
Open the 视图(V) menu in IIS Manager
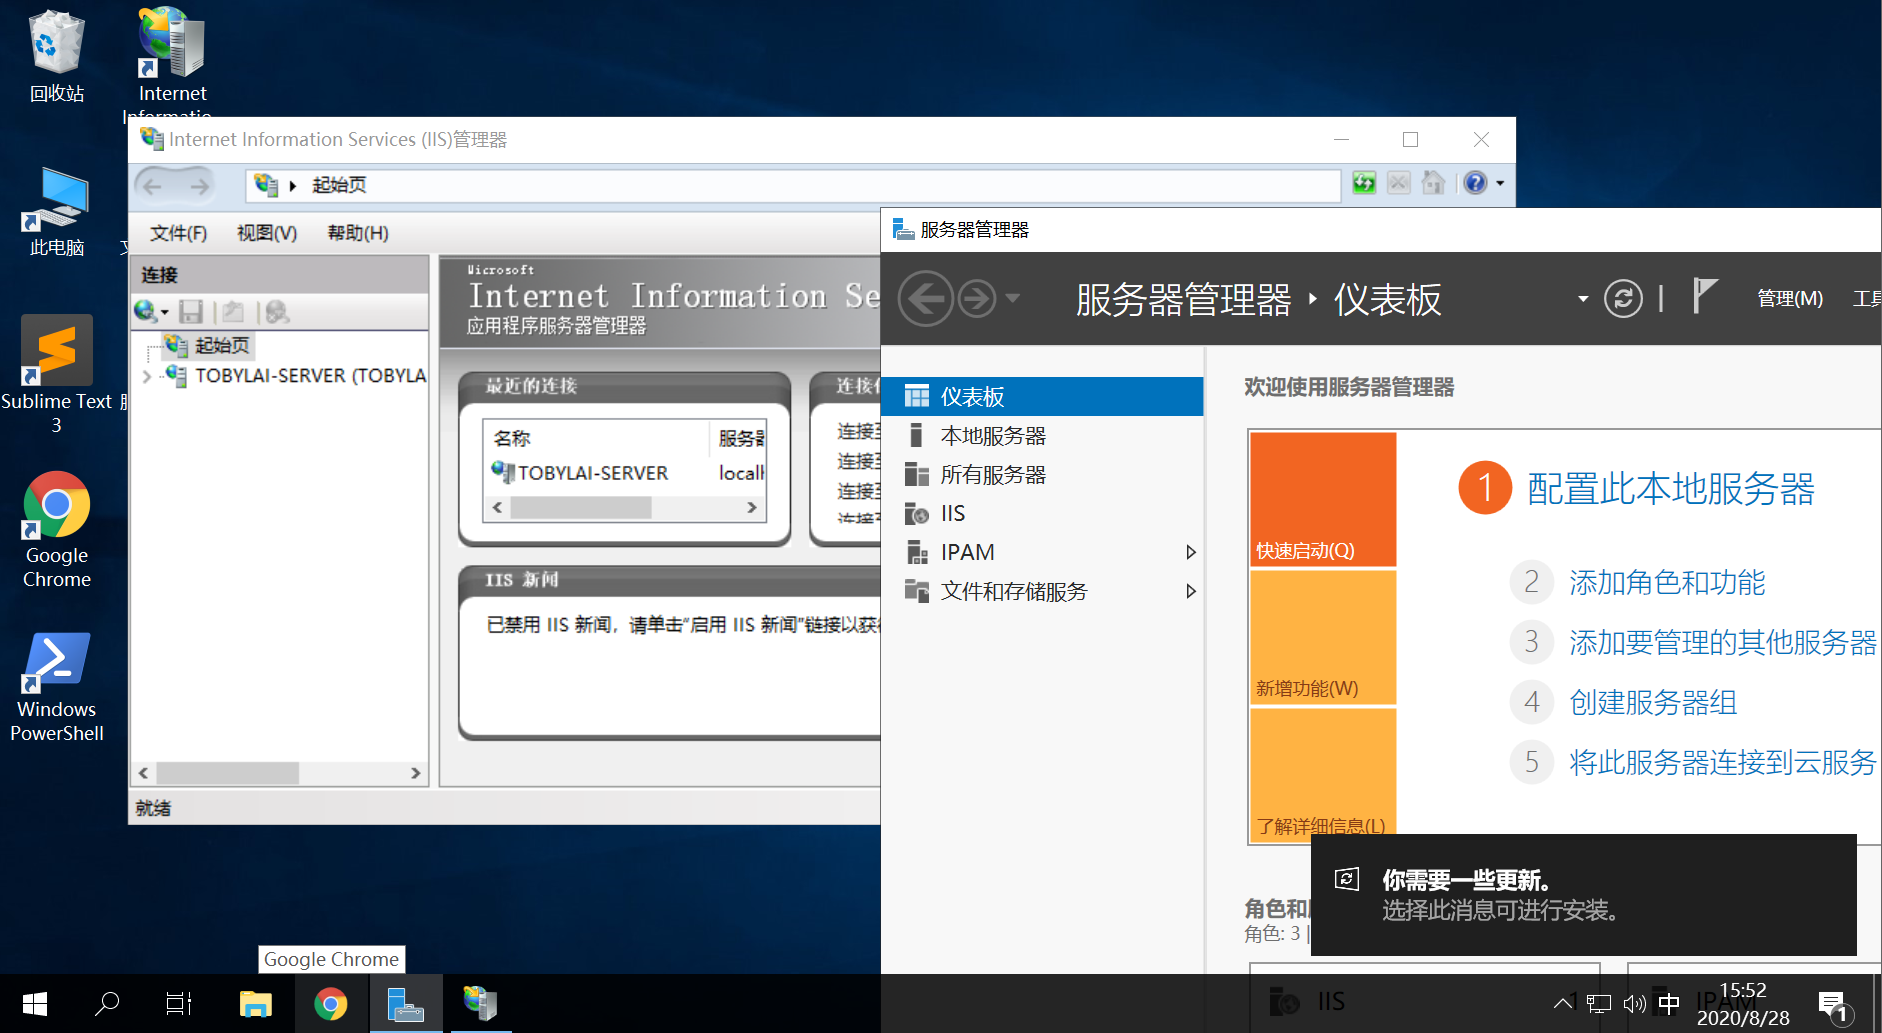coord(267,233)
